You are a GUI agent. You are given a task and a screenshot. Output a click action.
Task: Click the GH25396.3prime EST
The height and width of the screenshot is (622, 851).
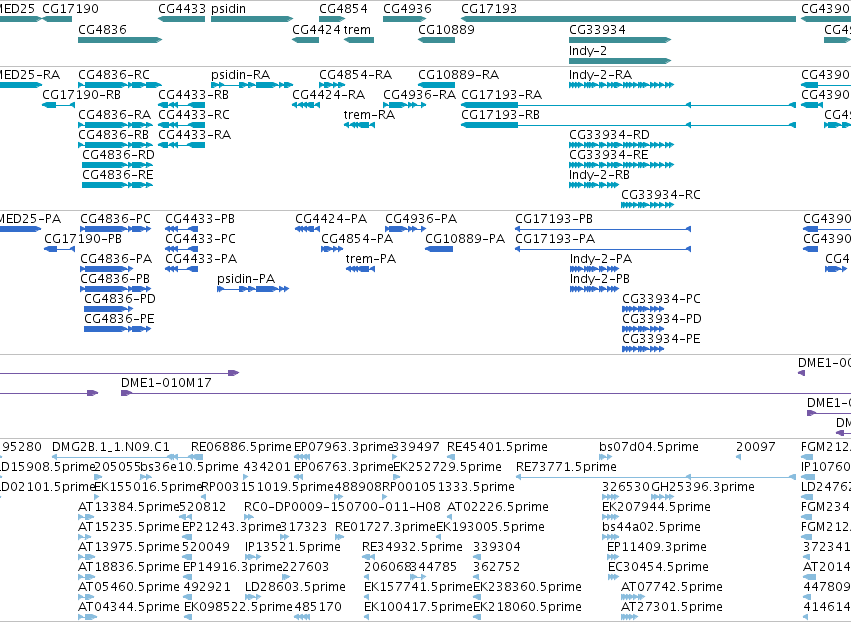[x=662, y=497]
